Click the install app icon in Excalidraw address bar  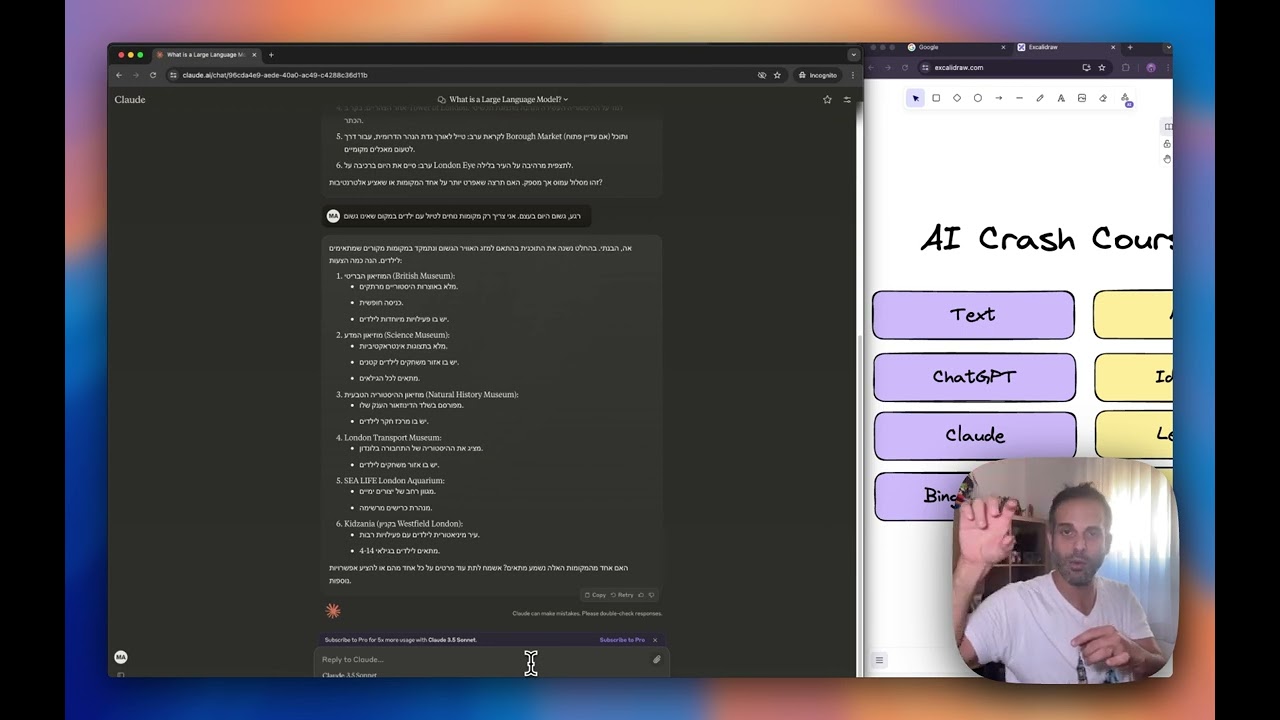[x=1086, y=68]
